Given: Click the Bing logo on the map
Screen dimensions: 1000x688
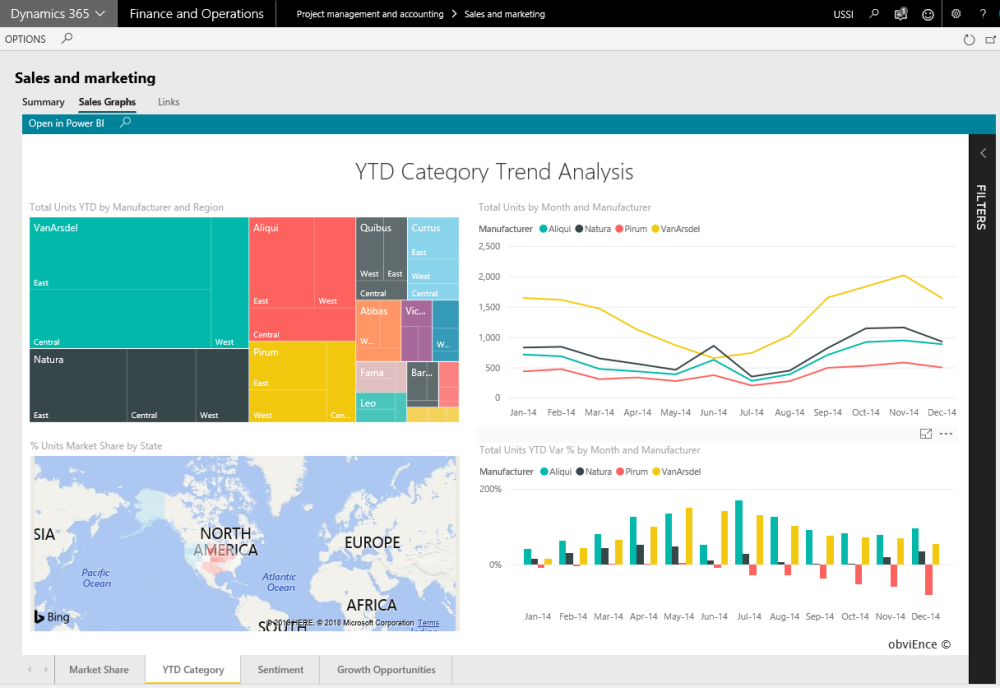Looking at the screenshot, I should 52,617.
